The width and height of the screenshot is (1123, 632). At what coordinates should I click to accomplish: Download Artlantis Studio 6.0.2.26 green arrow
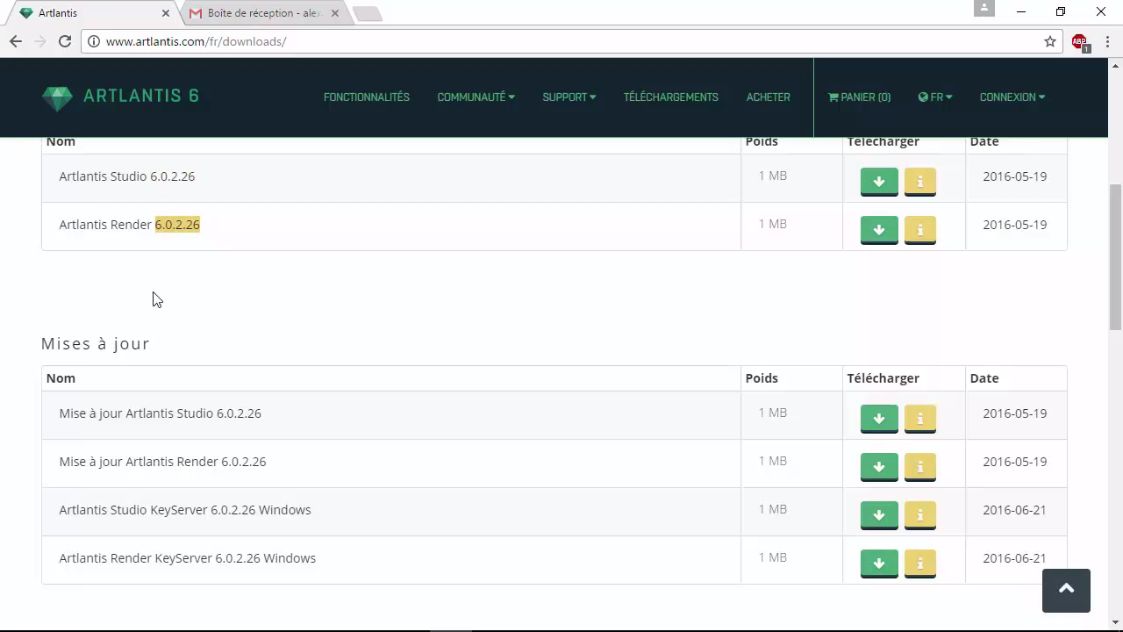pos(879,181)
